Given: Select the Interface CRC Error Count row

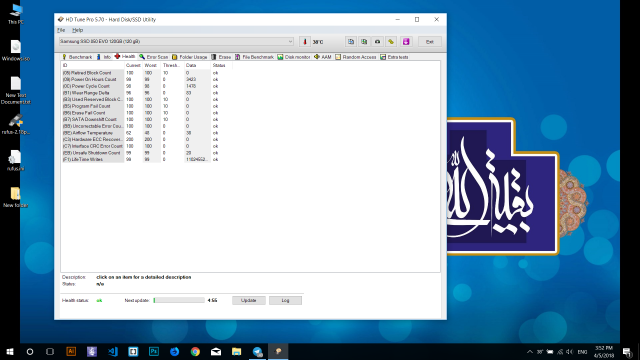Looking at the screenshot, I should 141,146.
